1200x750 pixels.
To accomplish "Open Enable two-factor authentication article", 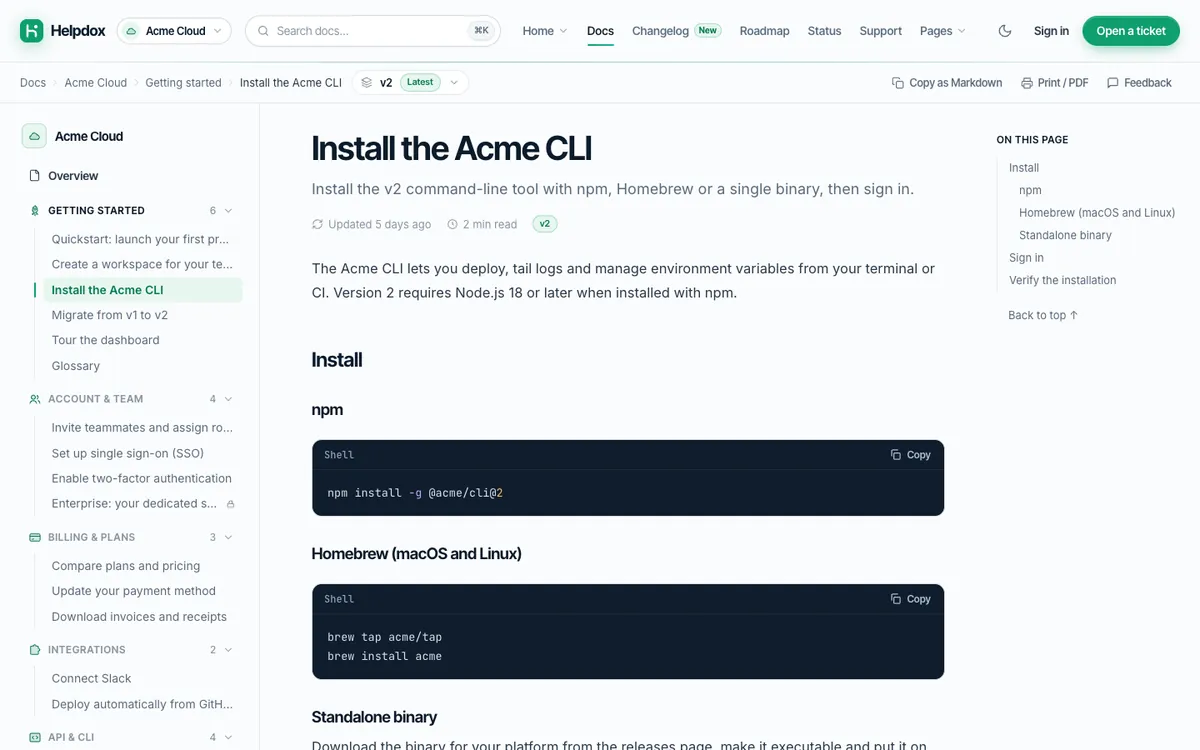I will tap(140, 478).
